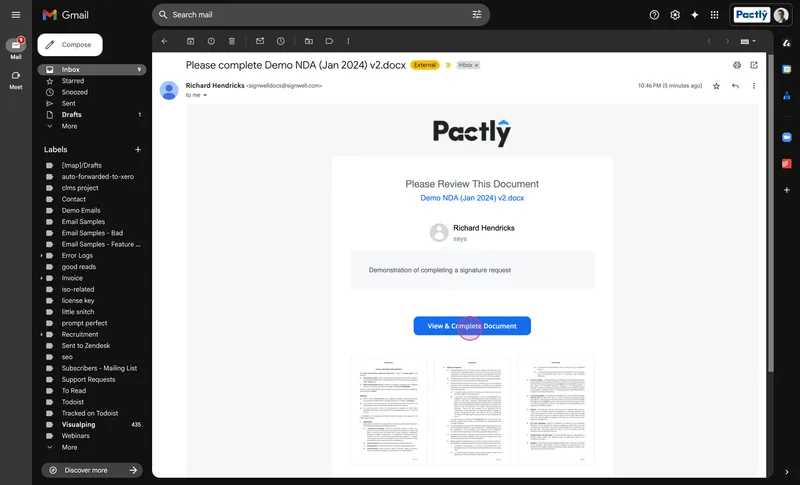Click the Discover more button
The width and height of the screenshot is (800, 485).
coord(92,470)
